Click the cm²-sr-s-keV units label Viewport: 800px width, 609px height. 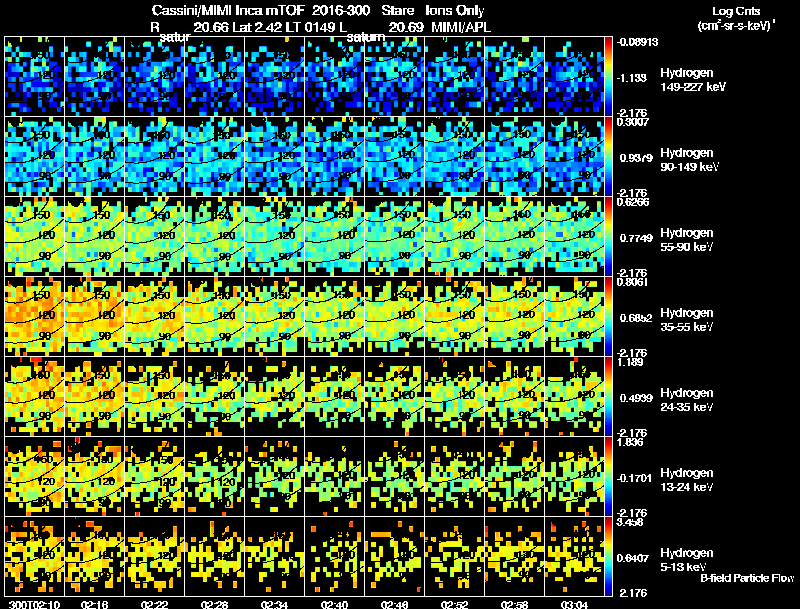click(736, 25)
